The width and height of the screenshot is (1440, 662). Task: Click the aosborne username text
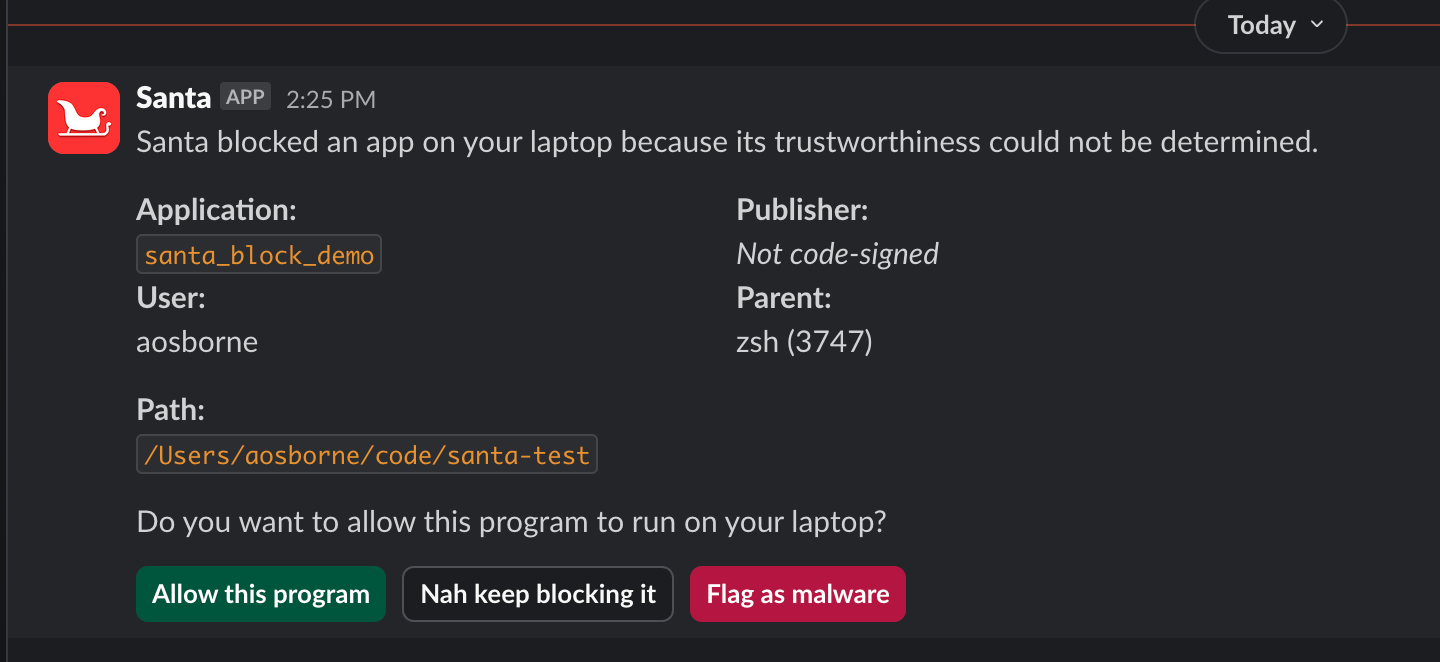point(196,341)
